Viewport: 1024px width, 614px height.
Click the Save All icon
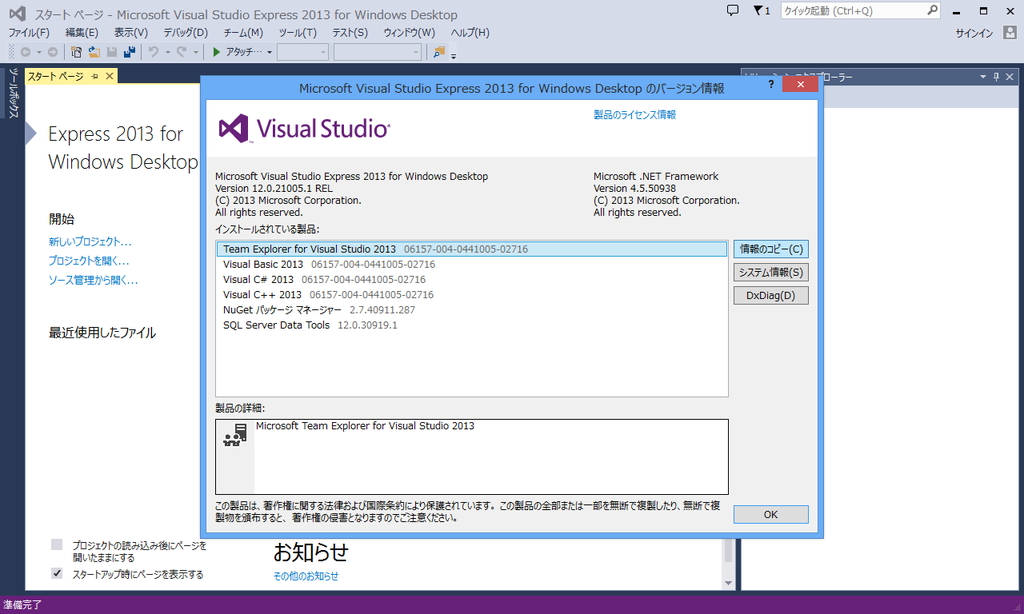click(x=131, y=52)
